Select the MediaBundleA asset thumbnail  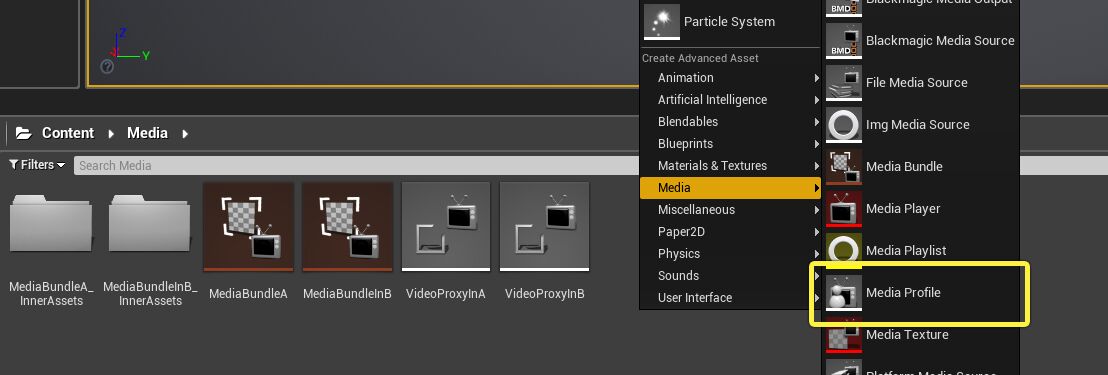coord(248,226)
